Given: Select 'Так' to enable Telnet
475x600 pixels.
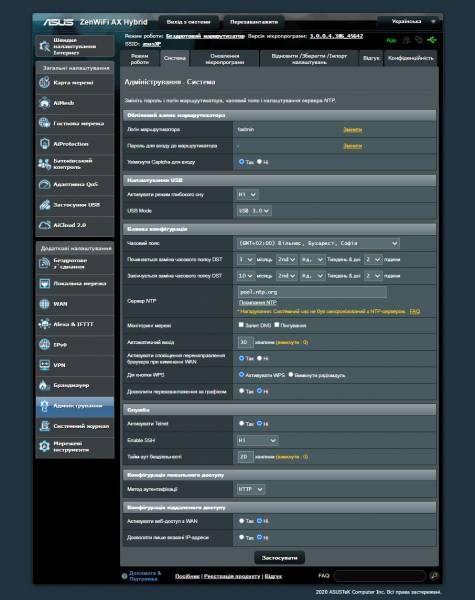Looking at the screenshot, I should click(242, 424).
